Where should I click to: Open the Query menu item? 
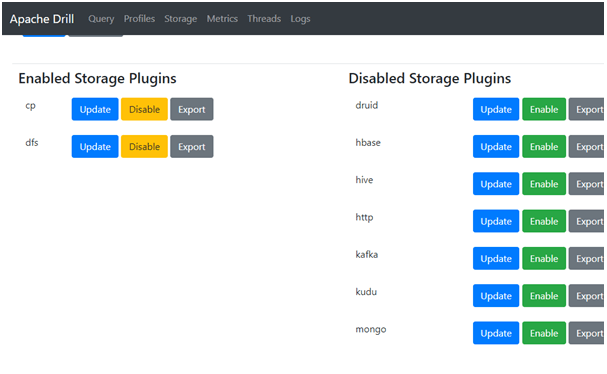pyautogui.click(x=101, y=19)
